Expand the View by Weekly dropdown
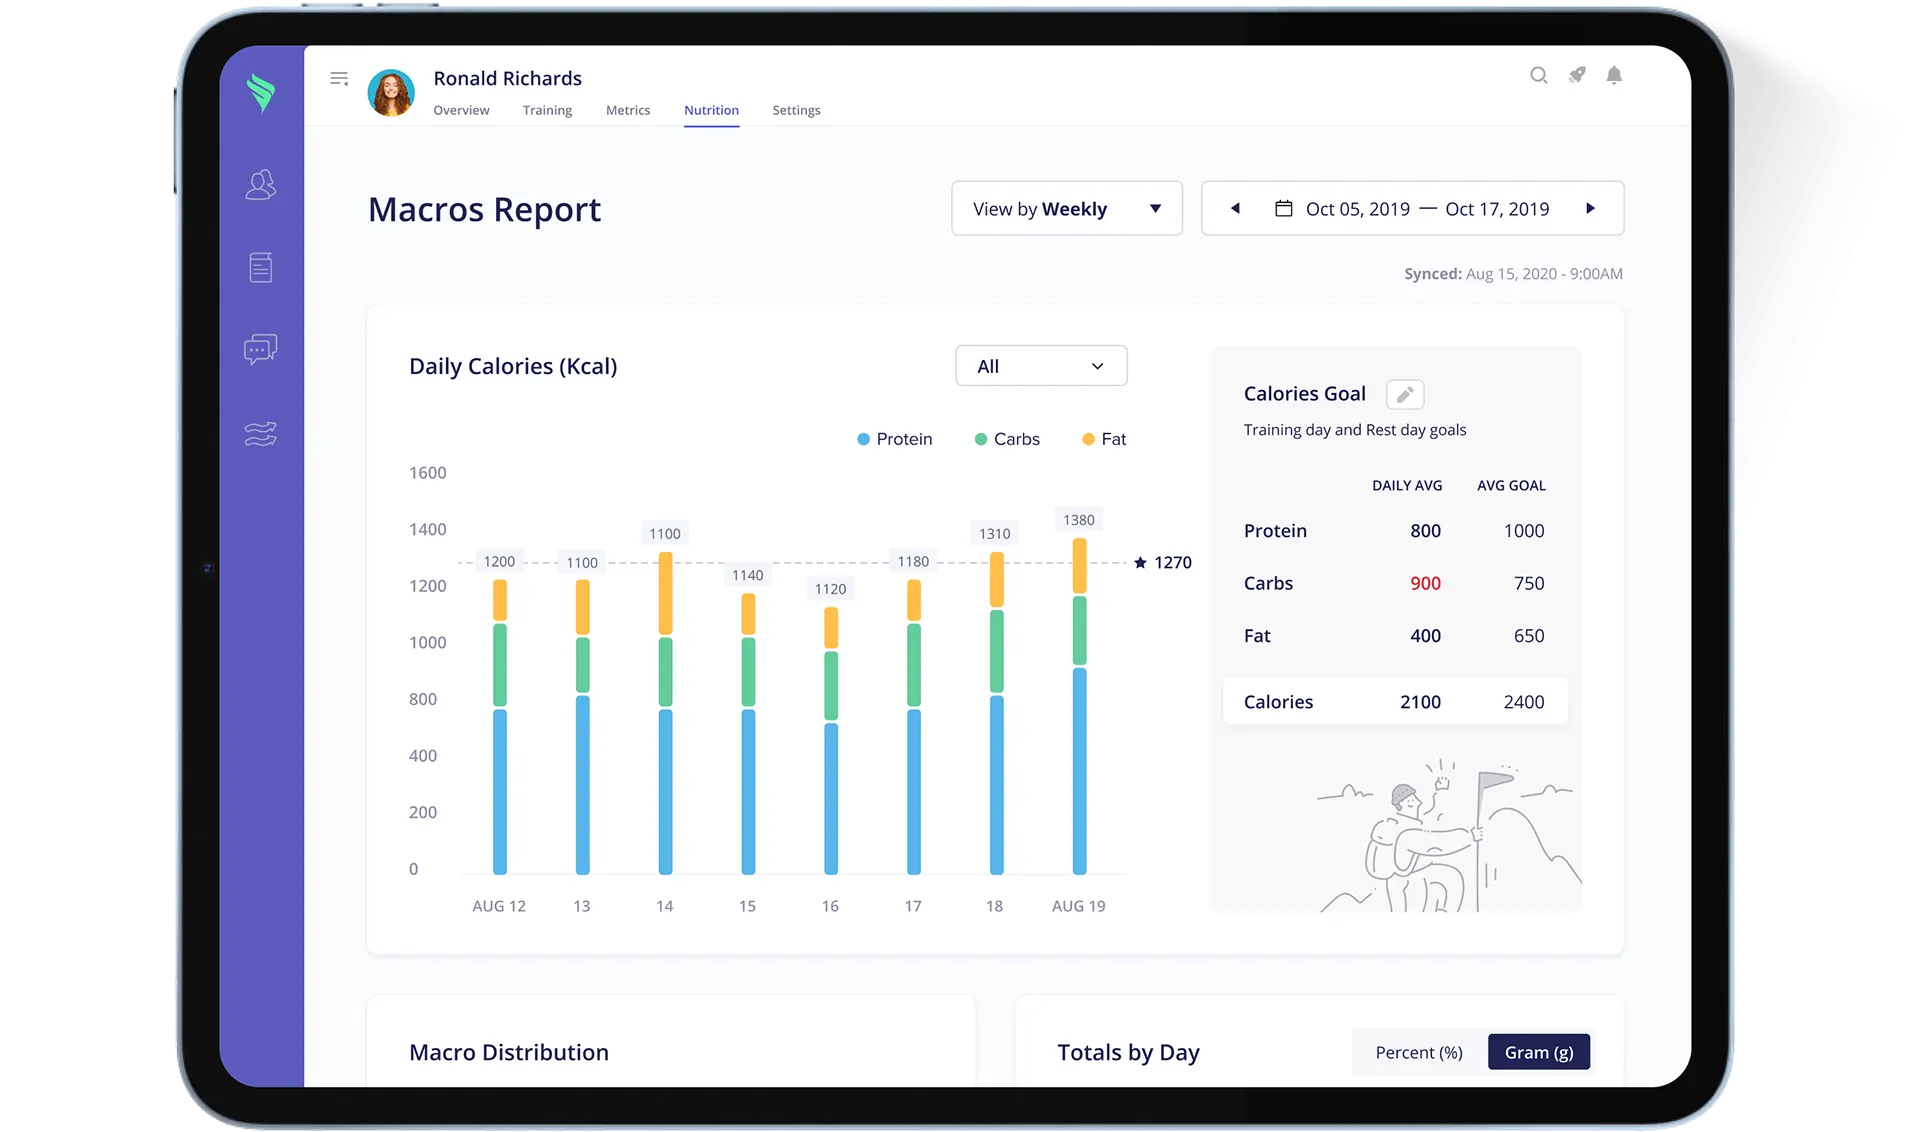 click(1066, 209)
